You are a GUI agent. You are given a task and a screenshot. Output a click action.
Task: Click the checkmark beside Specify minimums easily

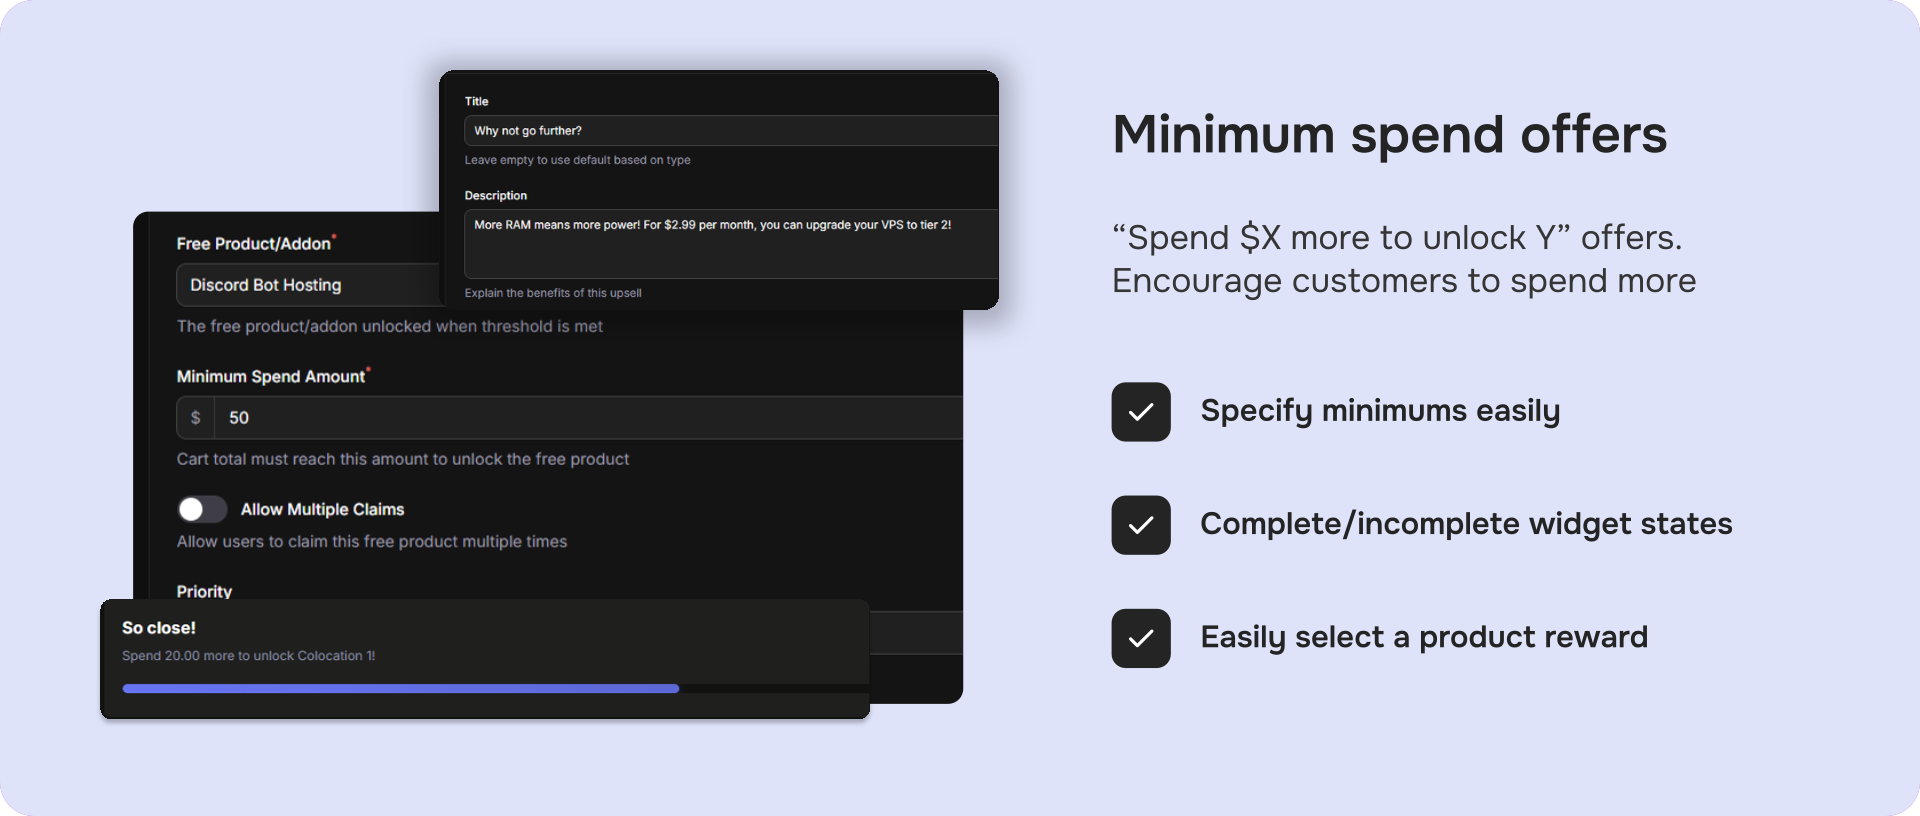(1140, 412)
